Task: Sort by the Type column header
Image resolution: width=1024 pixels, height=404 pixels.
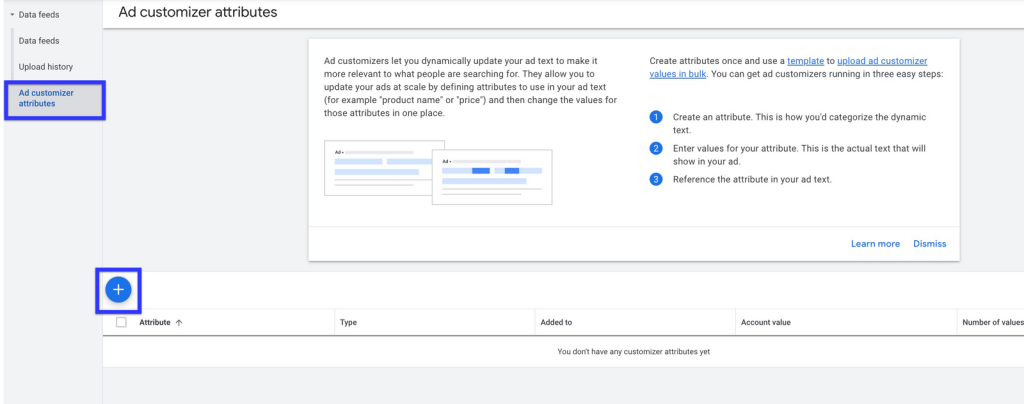Action: point(349,322)
